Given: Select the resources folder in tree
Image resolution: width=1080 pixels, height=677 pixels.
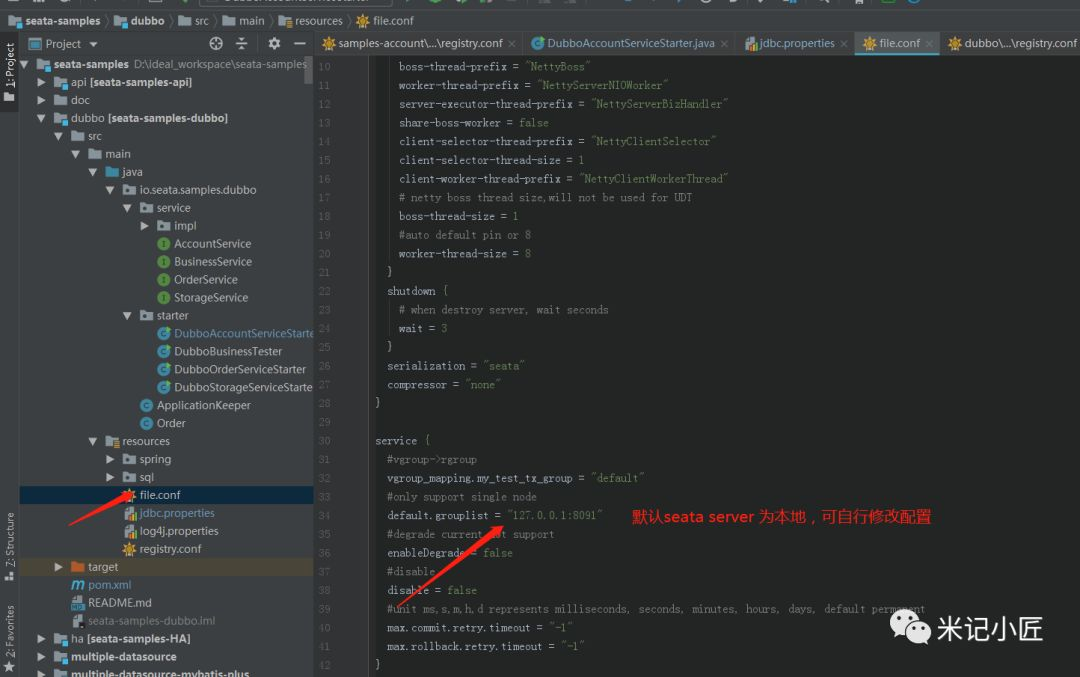Looking at the screenshot, I should pos(145,441).
